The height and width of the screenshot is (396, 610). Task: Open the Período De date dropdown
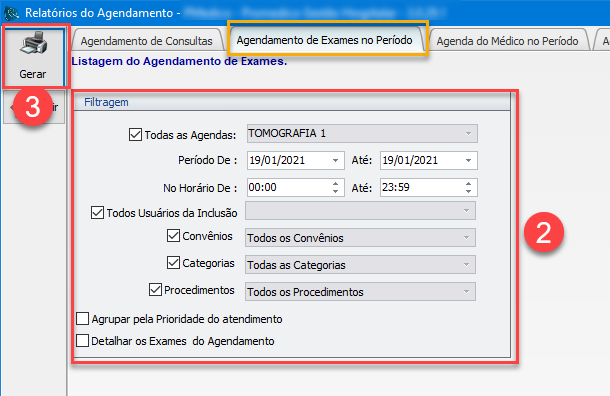(x=335, y=161)
